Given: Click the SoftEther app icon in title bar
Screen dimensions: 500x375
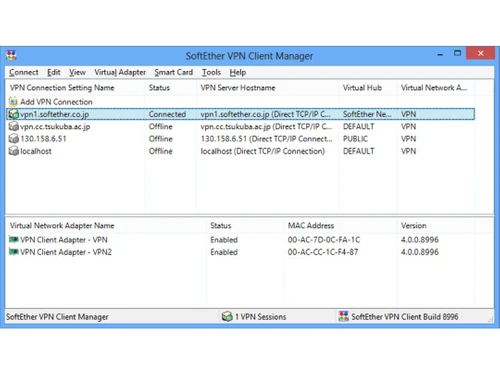Looking at the screenshot, I should coord(11,55).
